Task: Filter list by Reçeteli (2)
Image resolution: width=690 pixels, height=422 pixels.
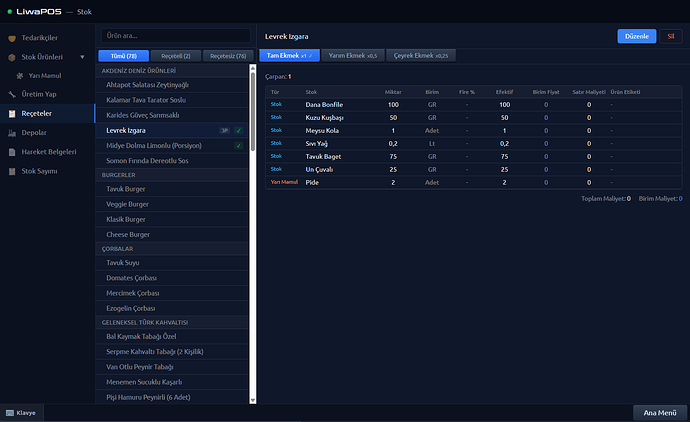Action: pyautogui.click(x=176, y=55)
